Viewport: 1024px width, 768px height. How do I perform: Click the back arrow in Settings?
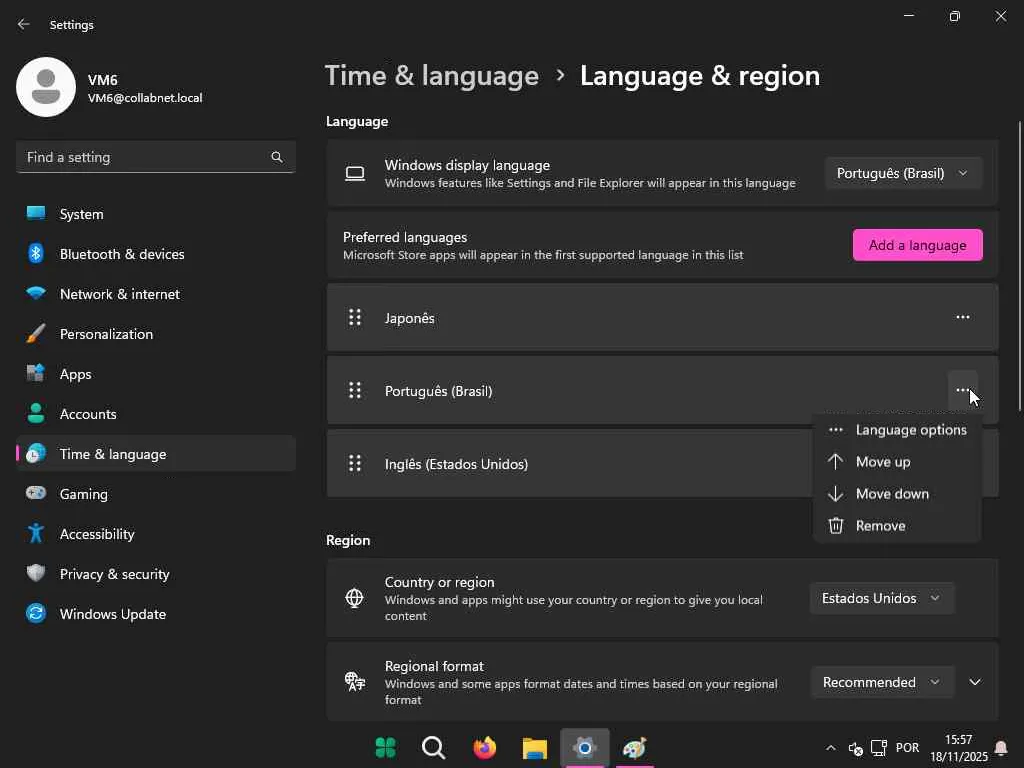click(x=24, y=24)
